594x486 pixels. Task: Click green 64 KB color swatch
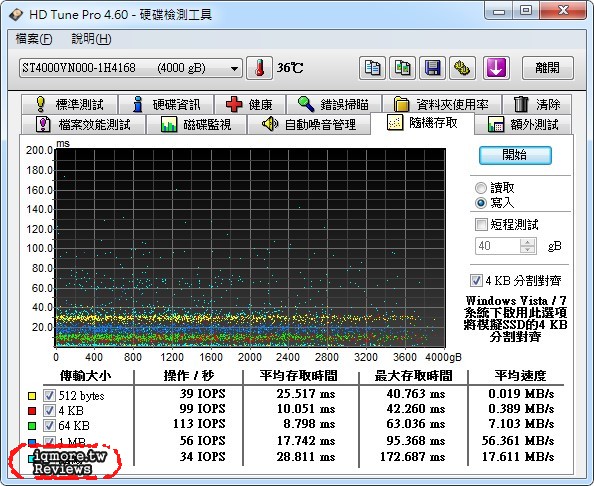coord(32,426)
